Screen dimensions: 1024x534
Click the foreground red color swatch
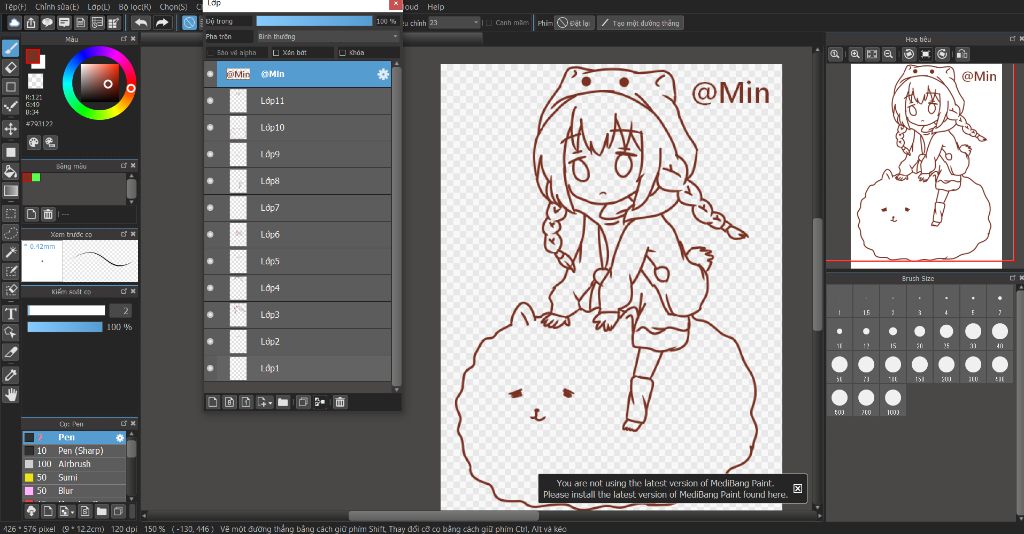[32, 56]
